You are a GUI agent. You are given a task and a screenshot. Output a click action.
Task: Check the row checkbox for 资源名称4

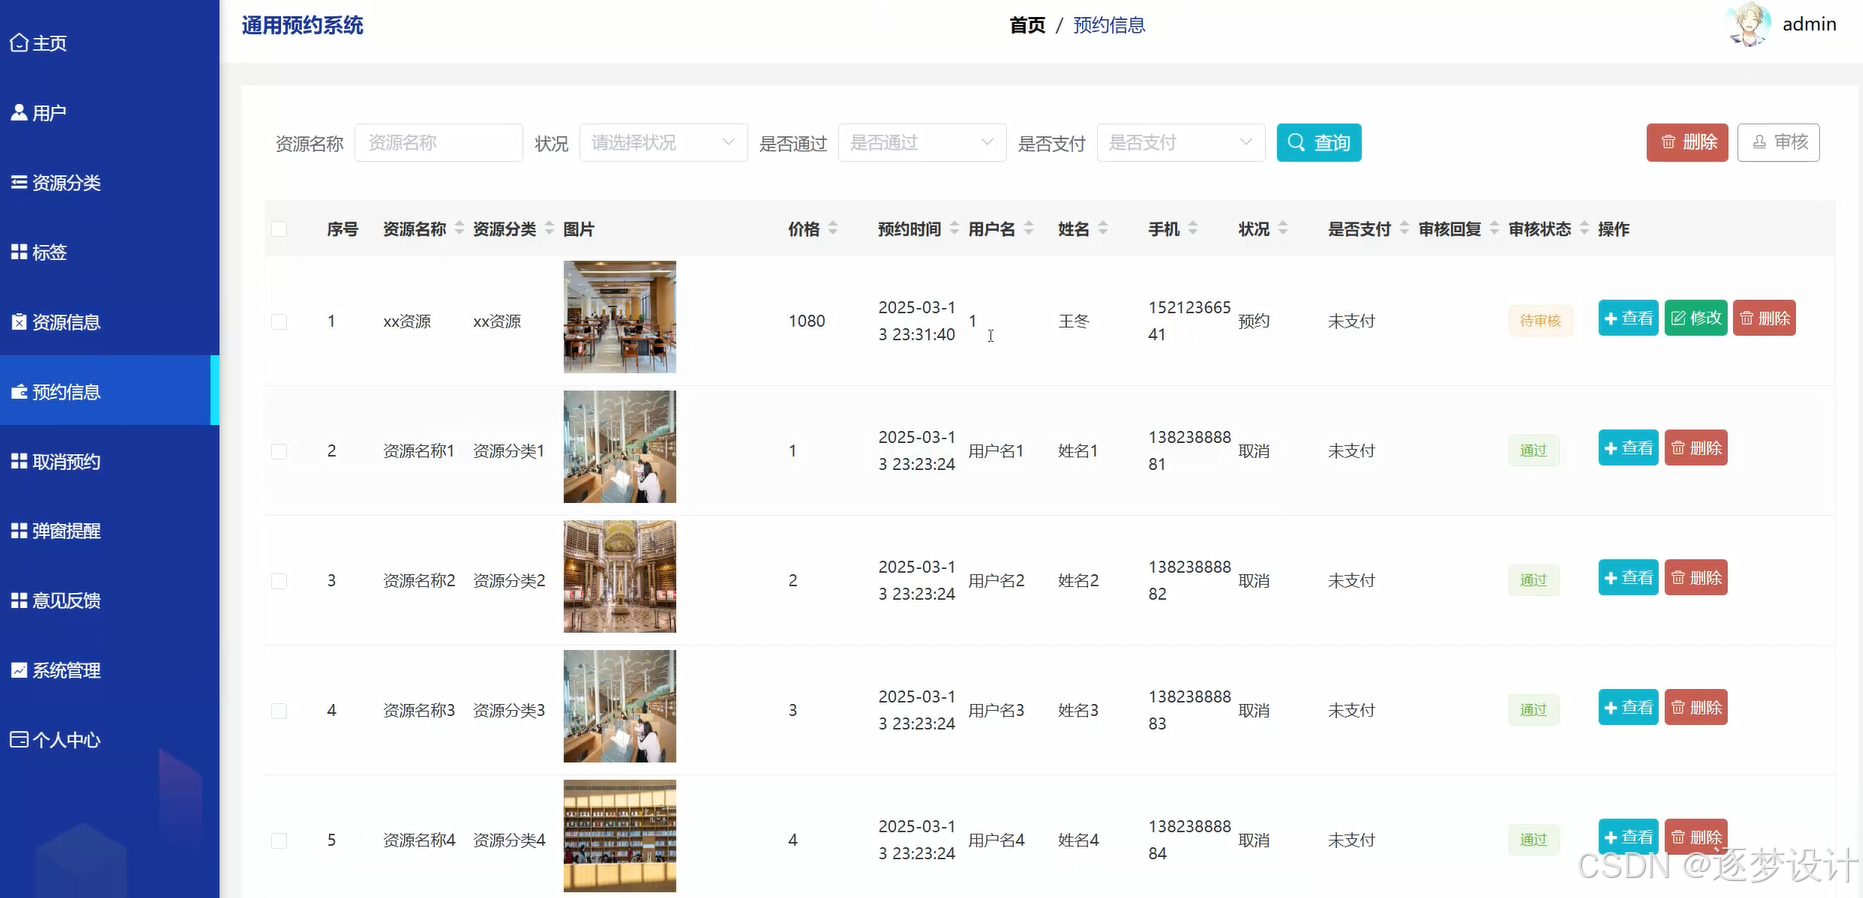pos(279,841)
